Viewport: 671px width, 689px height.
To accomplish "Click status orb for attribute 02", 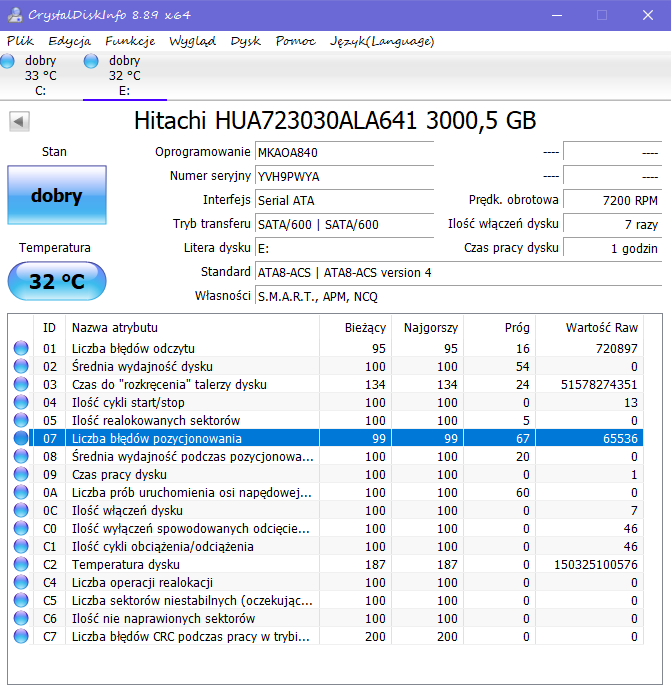I will 21,366.
